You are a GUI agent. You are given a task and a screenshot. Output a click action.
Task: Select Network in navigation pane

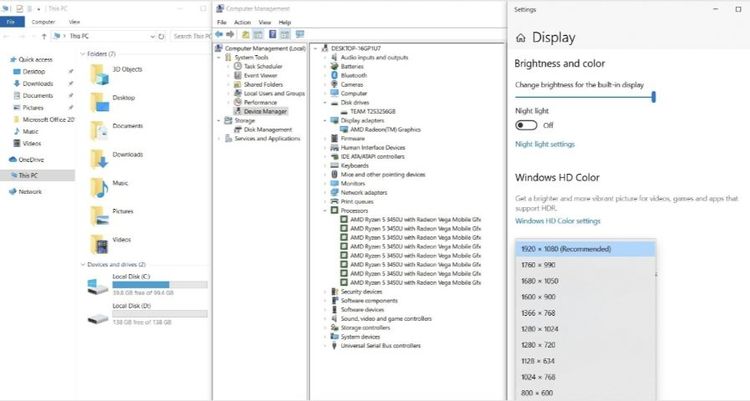coord(30,192)
